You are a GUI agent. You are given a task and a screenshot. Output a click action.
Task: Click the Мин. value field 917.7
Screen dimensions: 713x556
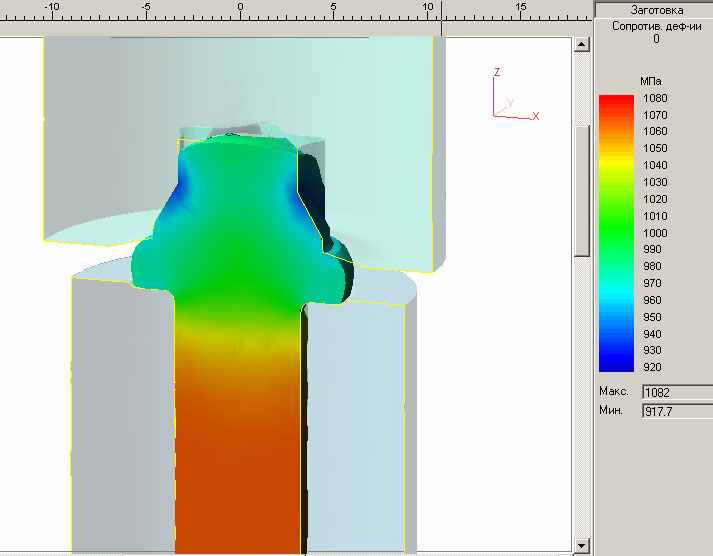click(678, 411)
